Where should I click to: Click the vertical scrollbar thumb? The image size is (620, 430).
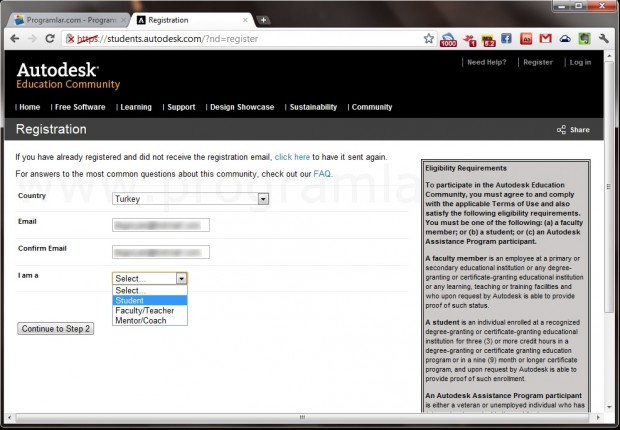pyautogui.click(x=609, y=188)
